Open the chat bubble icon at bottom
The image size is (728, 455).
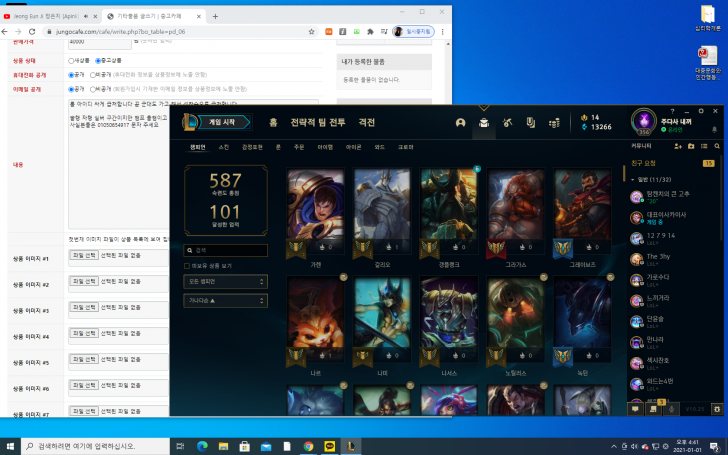point(636,407)
